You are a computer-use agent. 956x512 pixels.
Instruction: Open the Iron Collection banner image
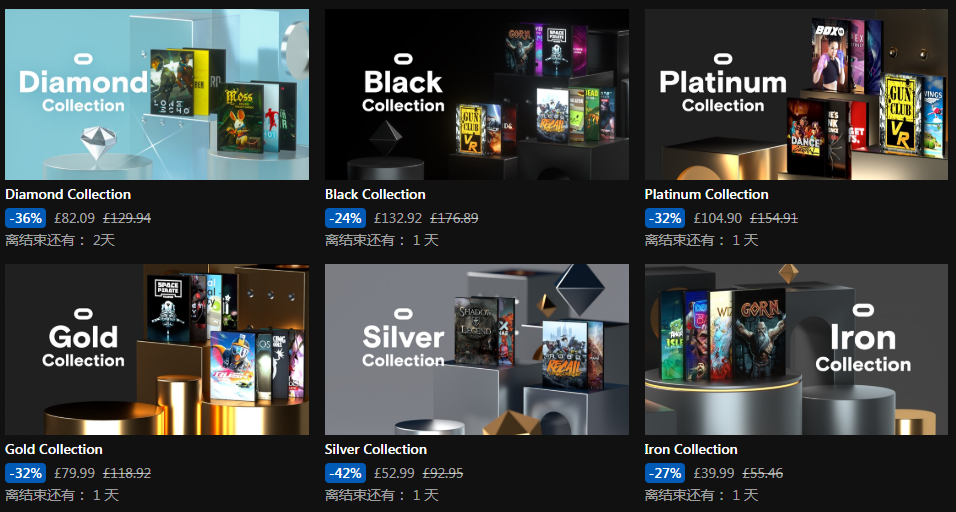796,349
